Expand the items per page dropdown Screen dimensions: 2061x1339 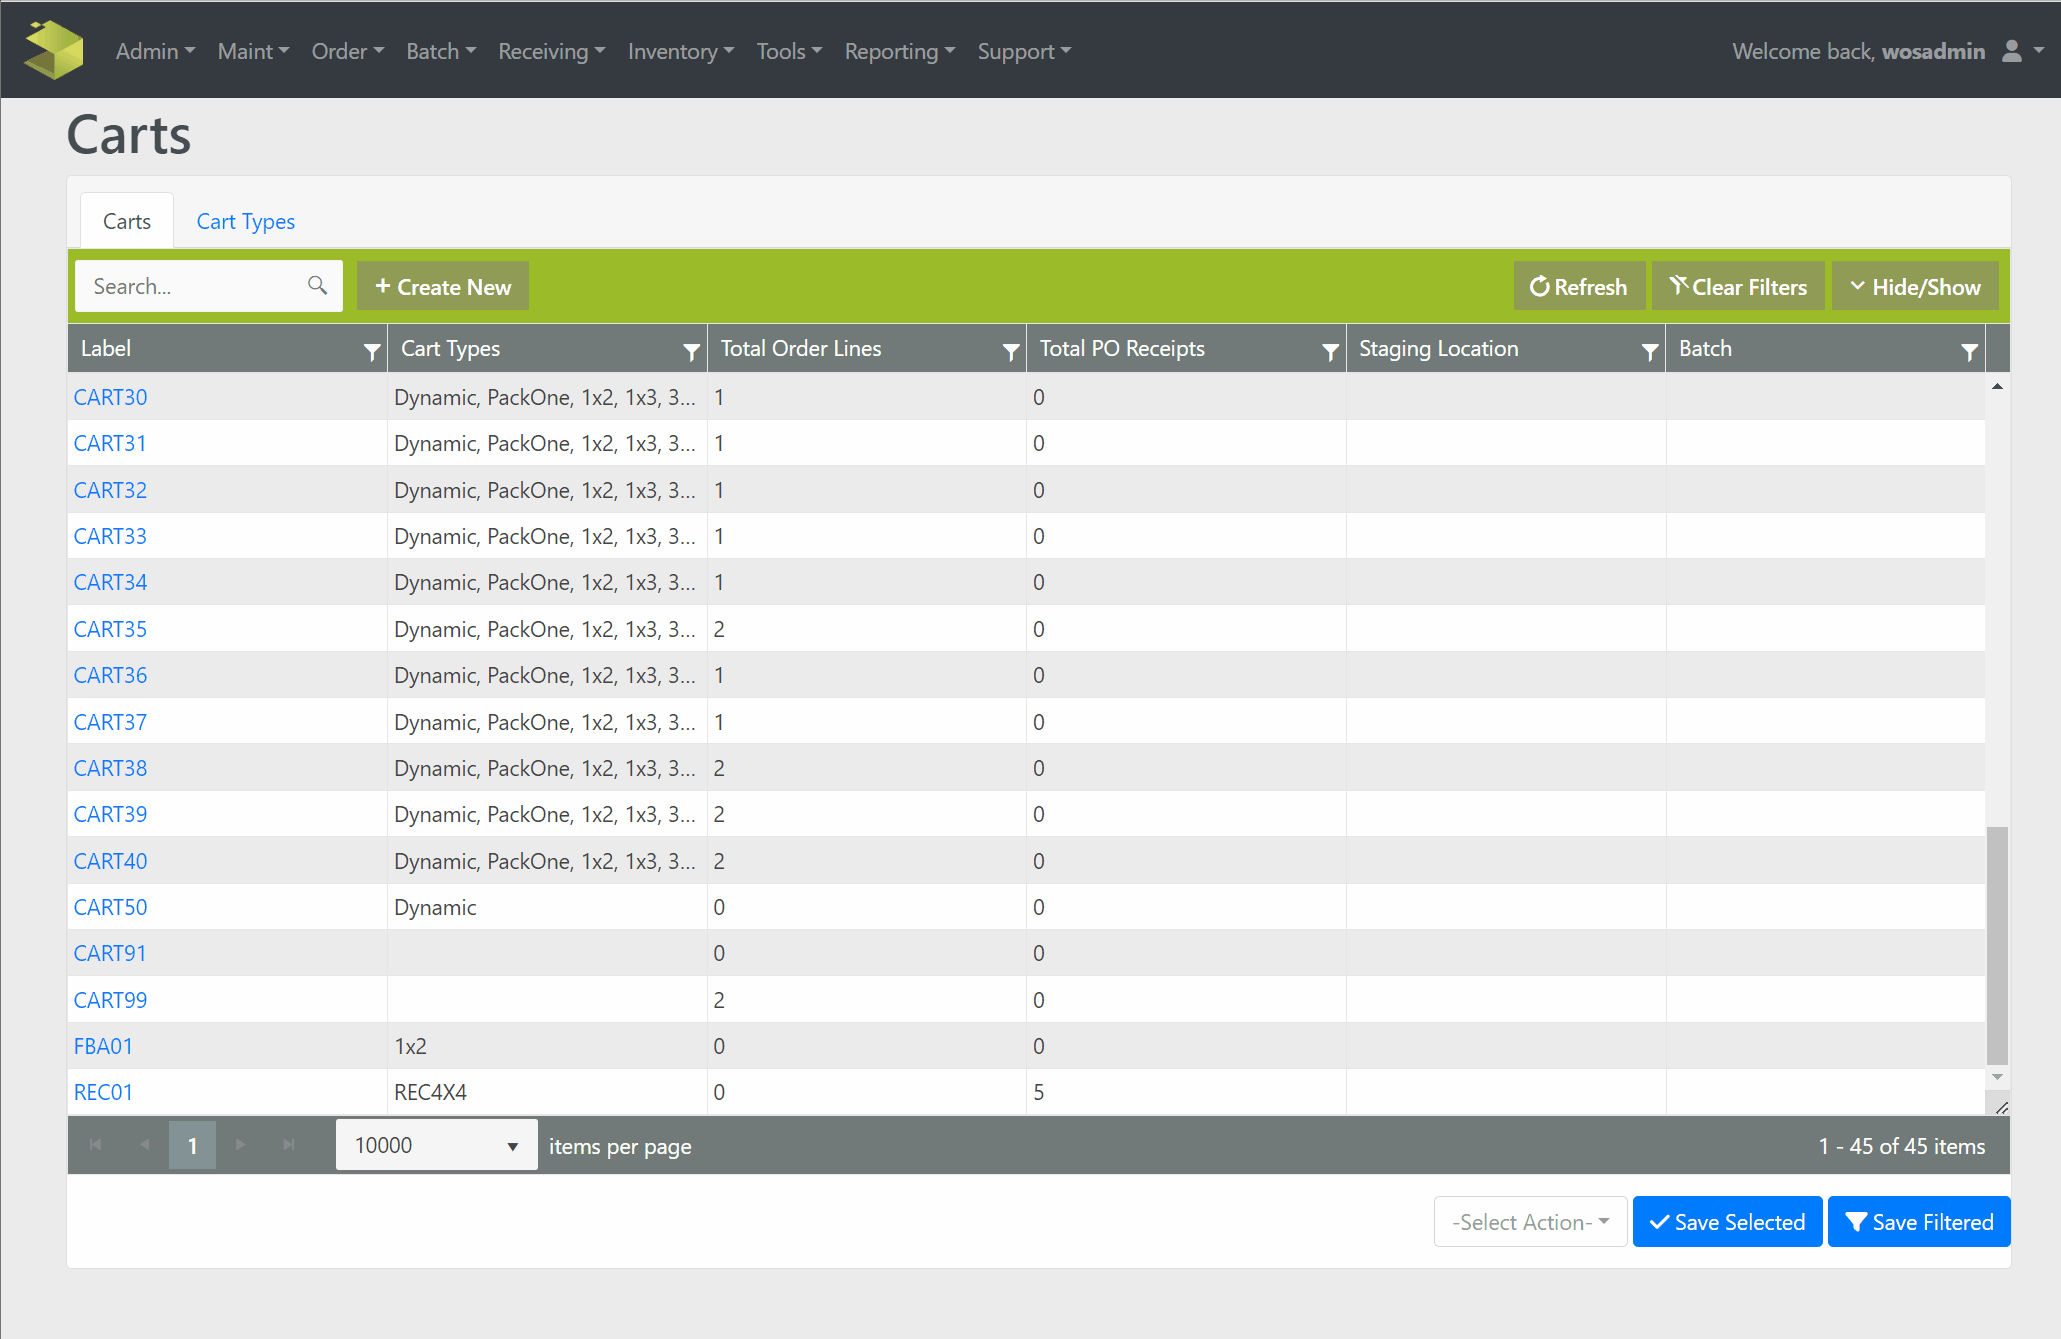(436, 1146)
